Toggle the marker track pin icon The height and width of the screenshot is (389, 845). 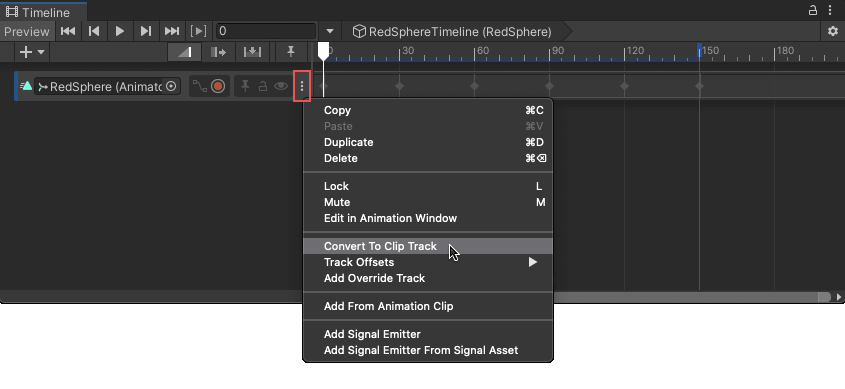coord(291,52)
